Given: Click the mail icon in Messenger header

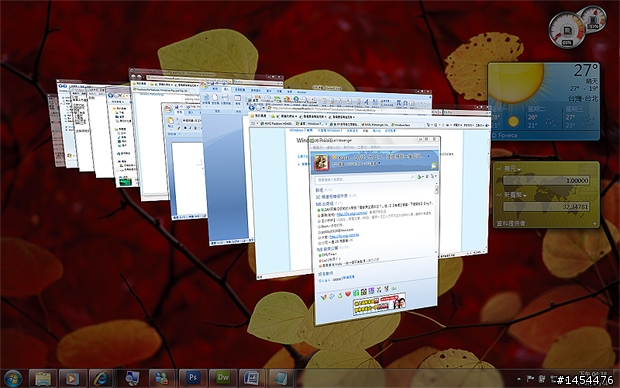Looking at the screenshot, I should pos(434,165).
